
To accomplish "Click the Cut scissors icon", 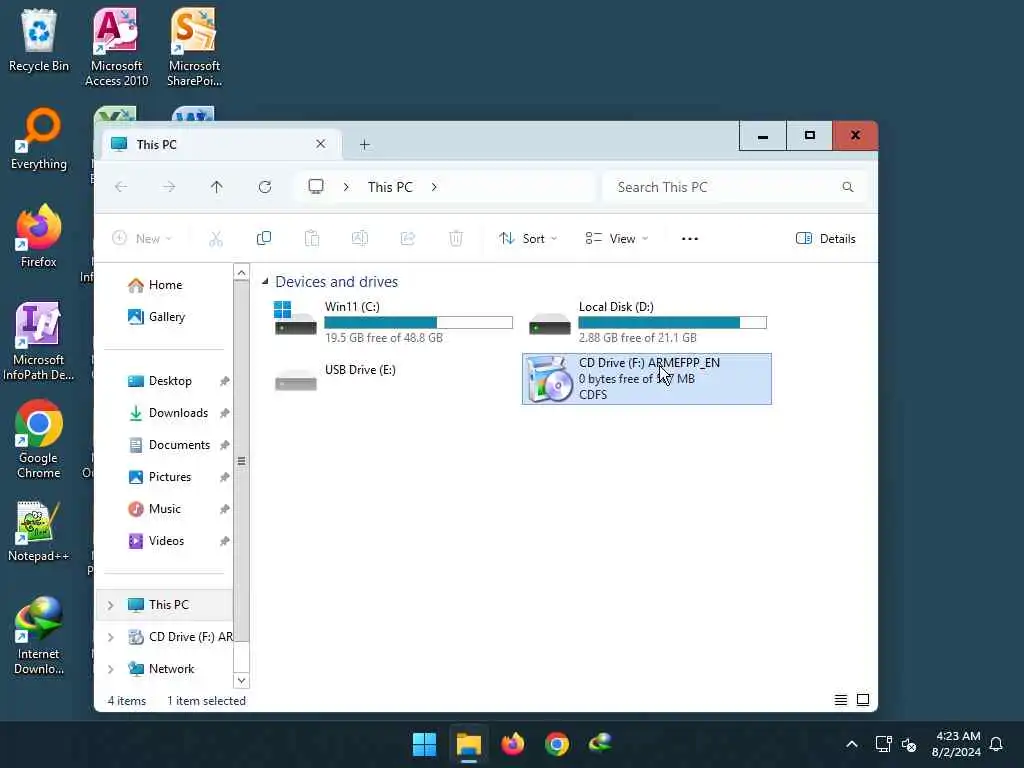I will [x=216, y=239].
